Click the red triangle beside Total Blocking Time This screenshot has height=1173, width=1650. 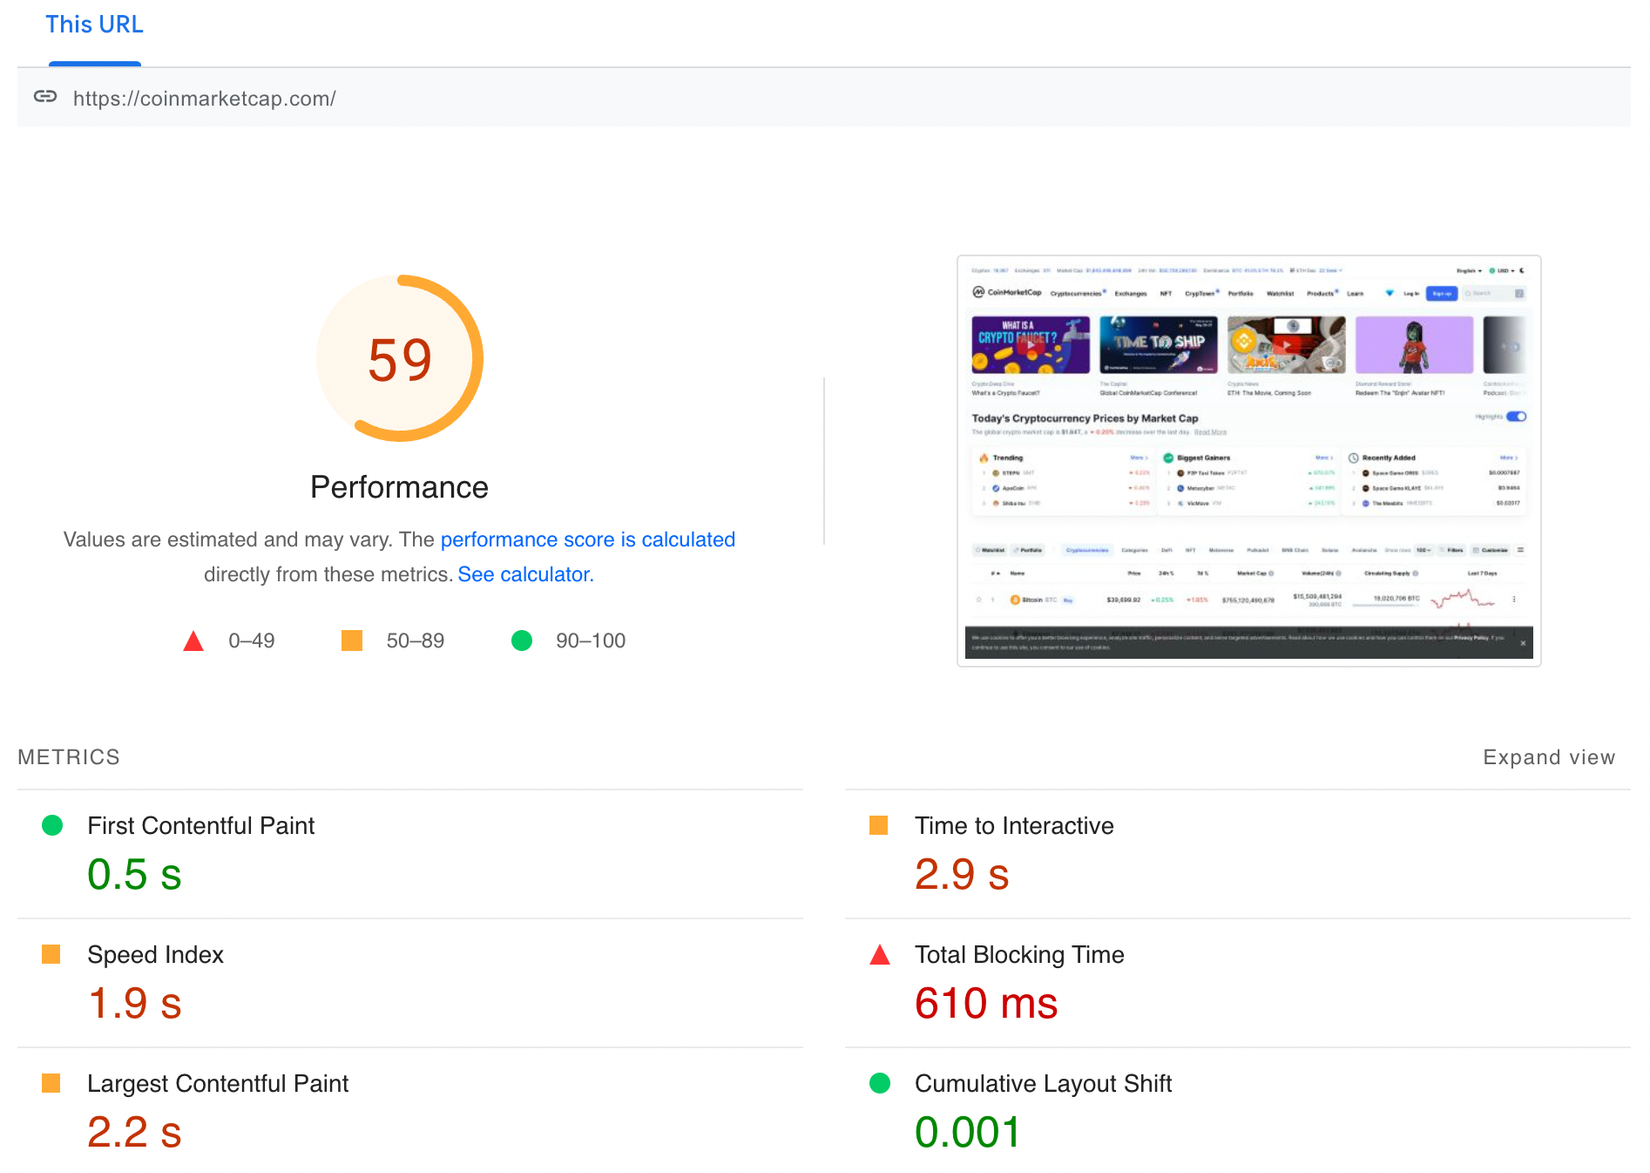tap(879, 954)
